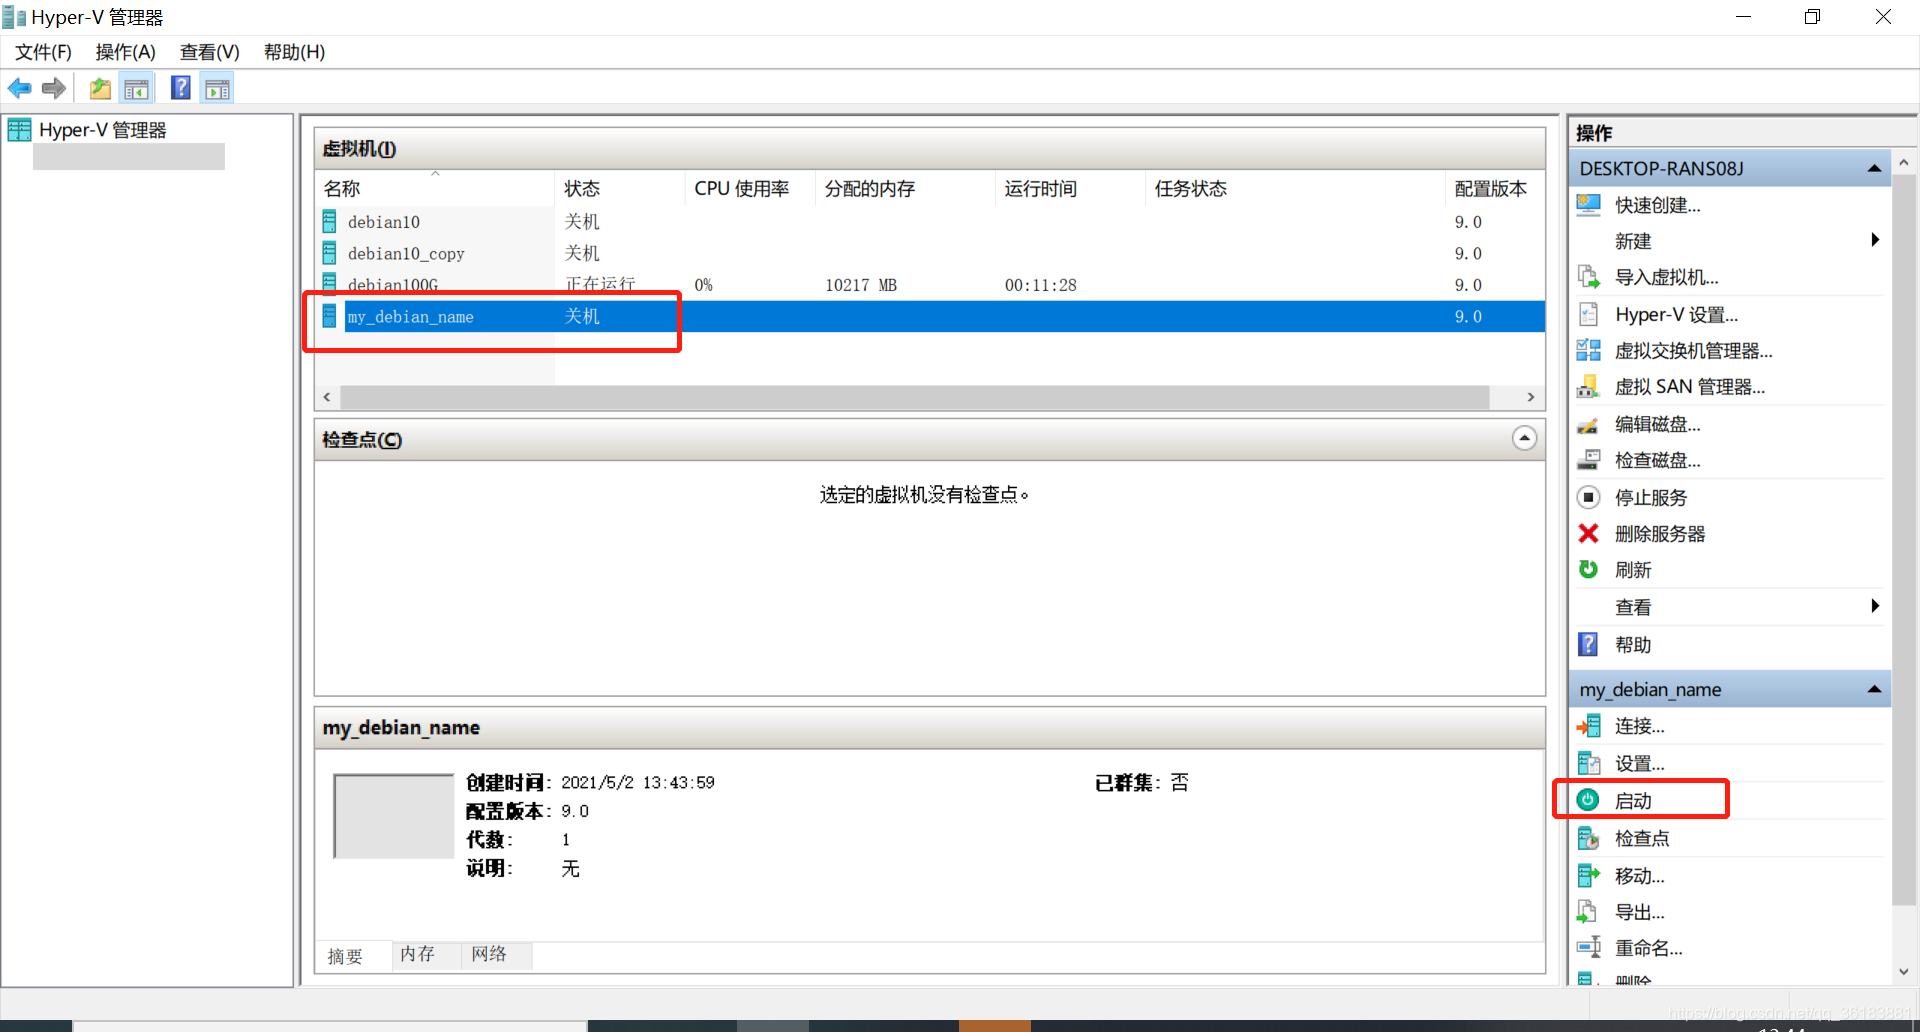The height and width of the screenshot is (1032, 1920).
Task: Click the 导入虚拟机... action link
Action: coord(1666,277)
